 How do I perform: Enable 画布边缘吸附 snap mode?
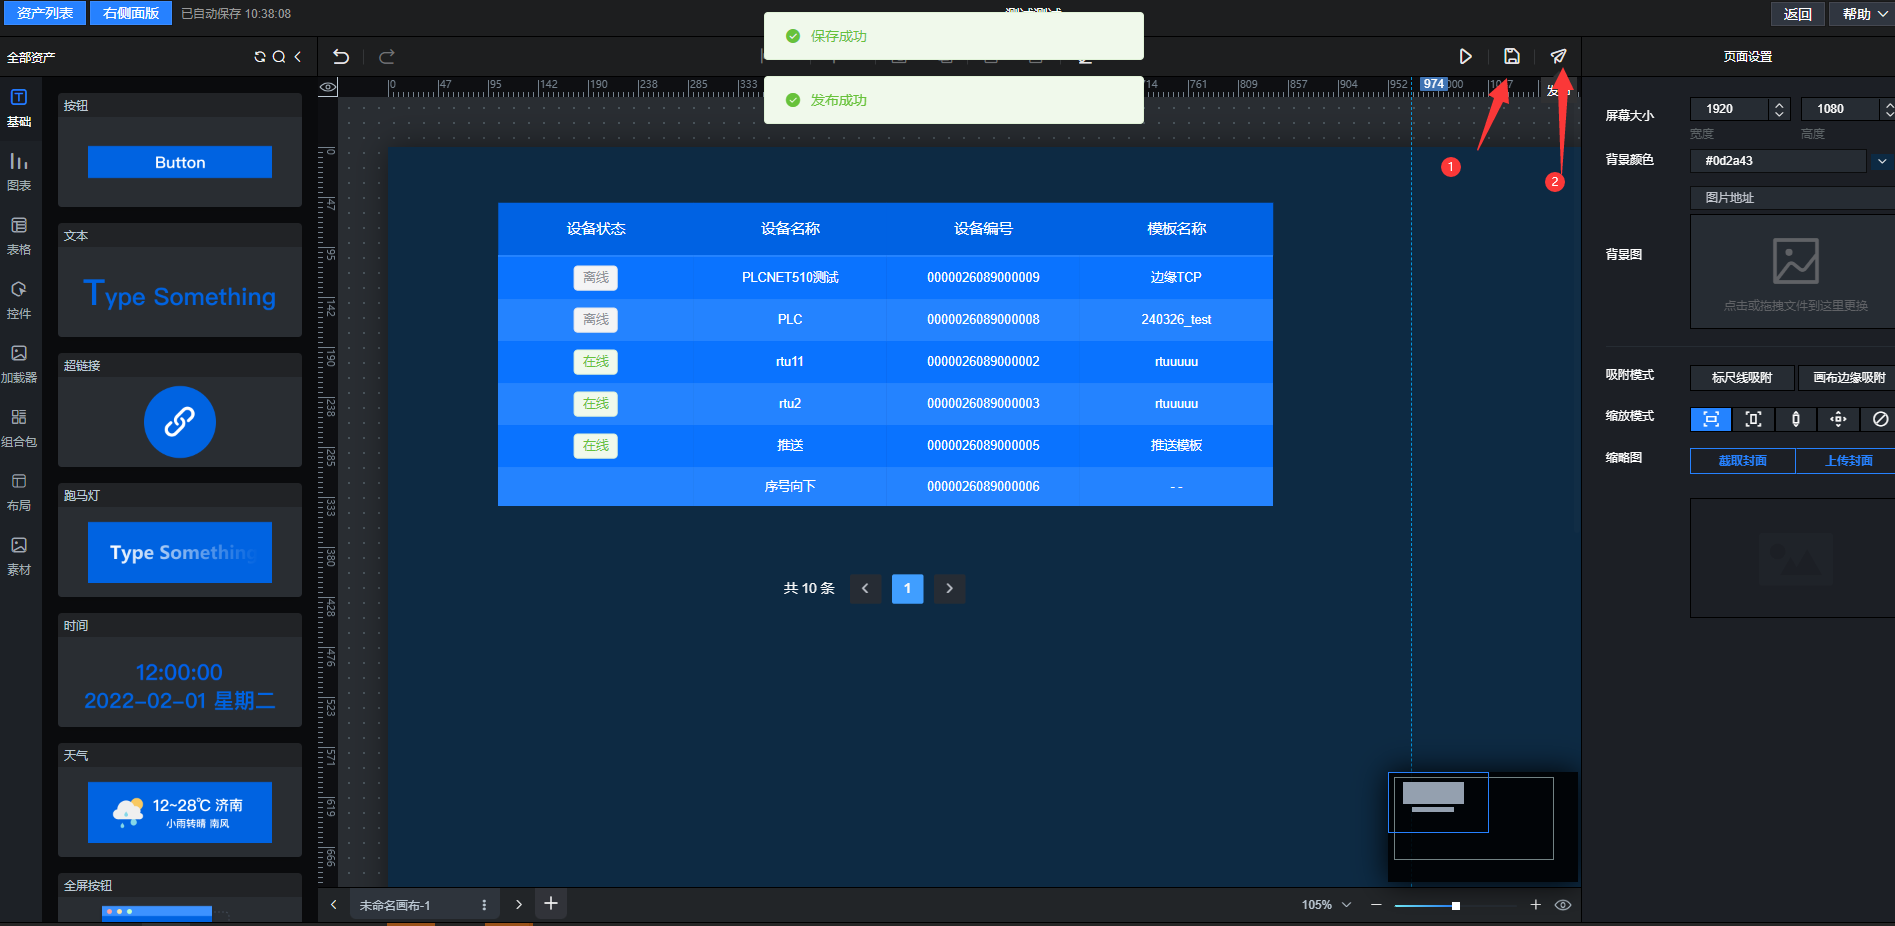[1848, 377]
